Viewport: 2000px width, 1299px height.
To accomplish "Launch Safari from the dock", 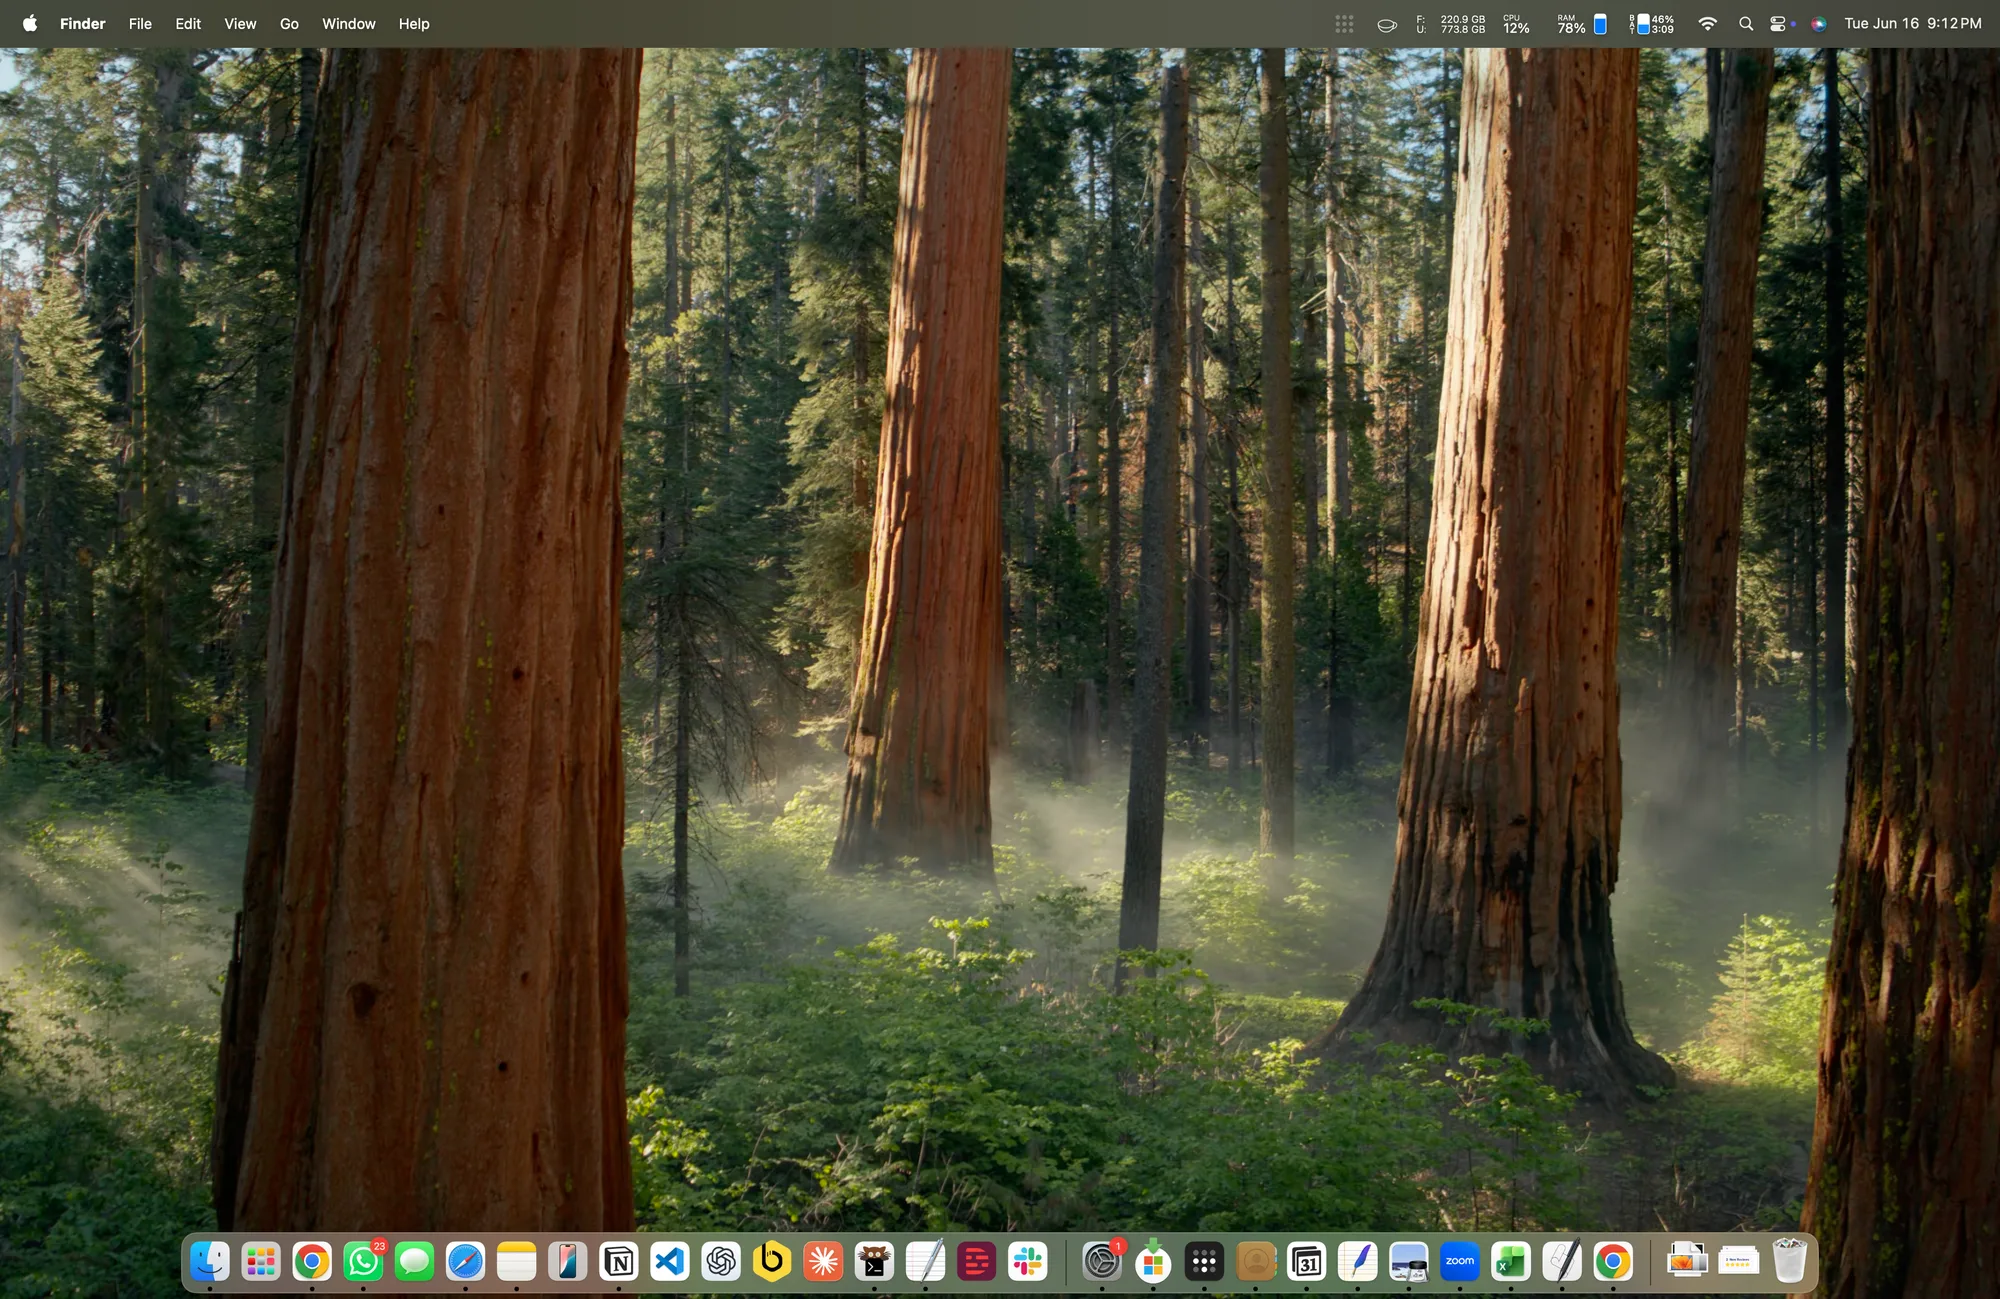I will (x=465, y=1262).
